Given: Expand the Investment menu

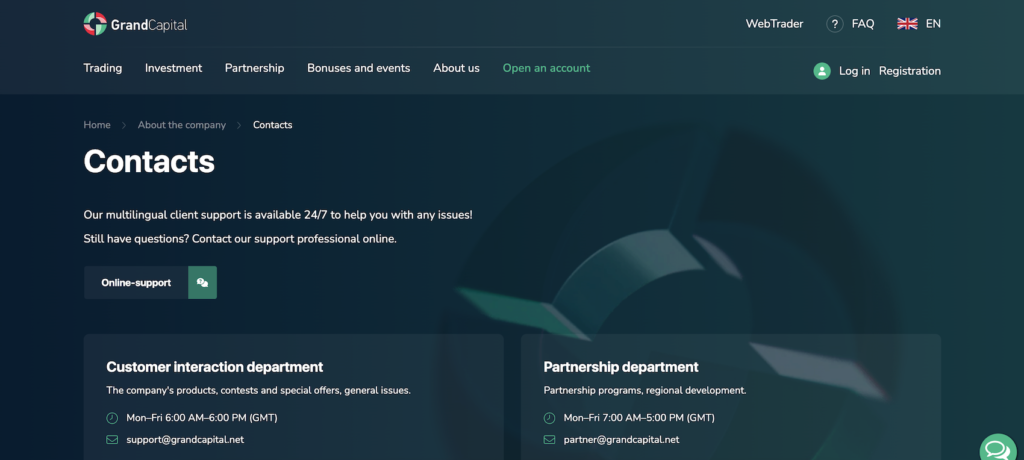Looking at the screenshot, I should pos(173,68).
